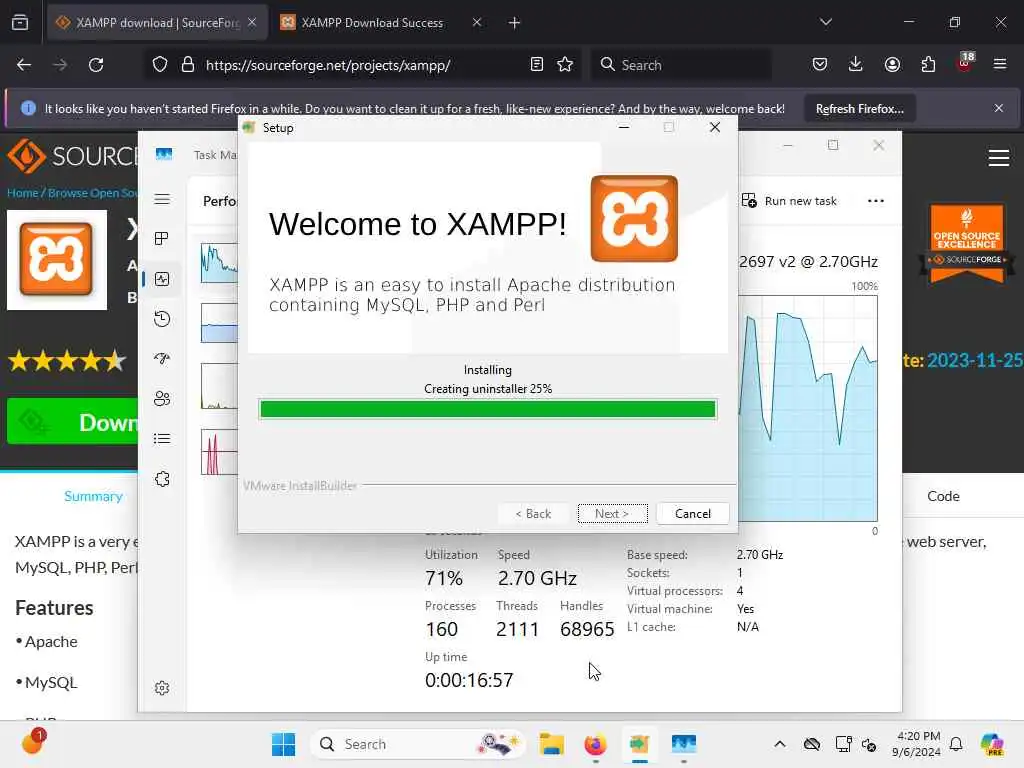1024x768 pixels.
Task: Go forward in Firefox
Action: pyautogui.click(x=60, y=65)
